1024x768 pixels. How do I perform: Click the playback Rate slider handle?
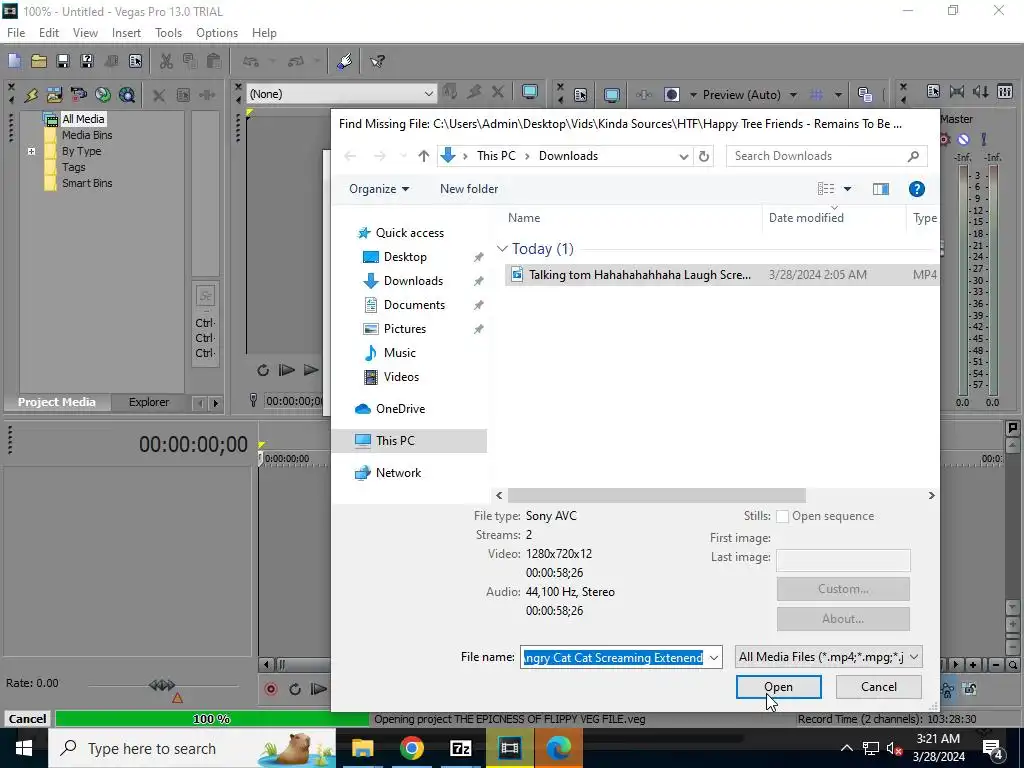click(162, 685)
